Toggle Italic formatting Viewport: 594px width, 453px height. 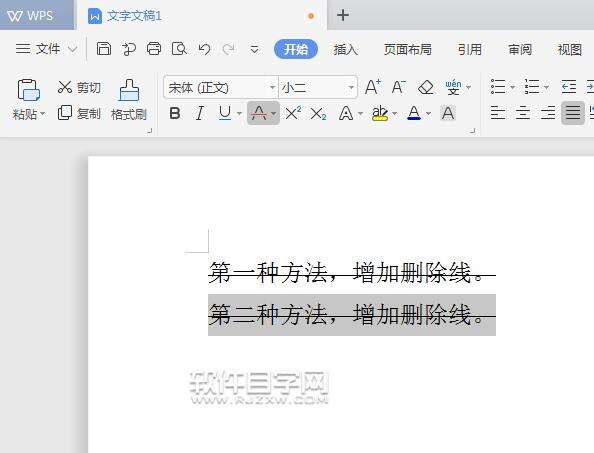200,113
